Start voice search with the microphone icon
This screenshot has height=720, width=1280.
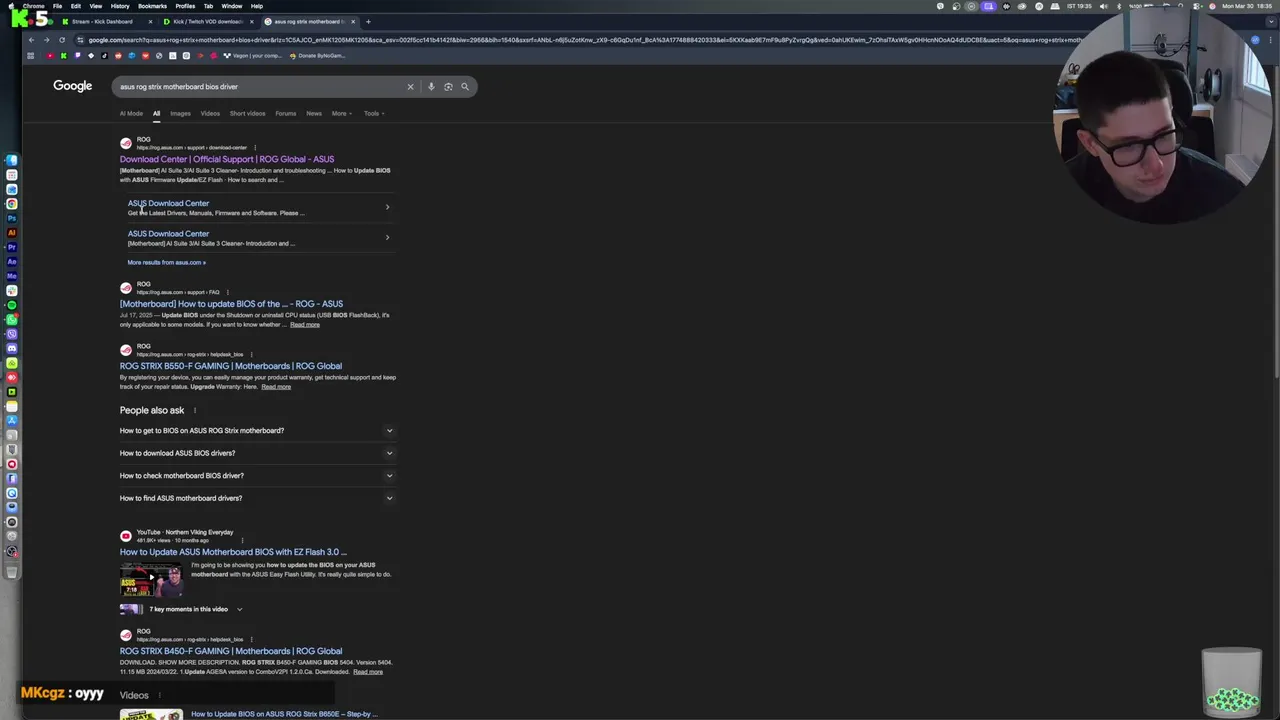tap(431, 87)
